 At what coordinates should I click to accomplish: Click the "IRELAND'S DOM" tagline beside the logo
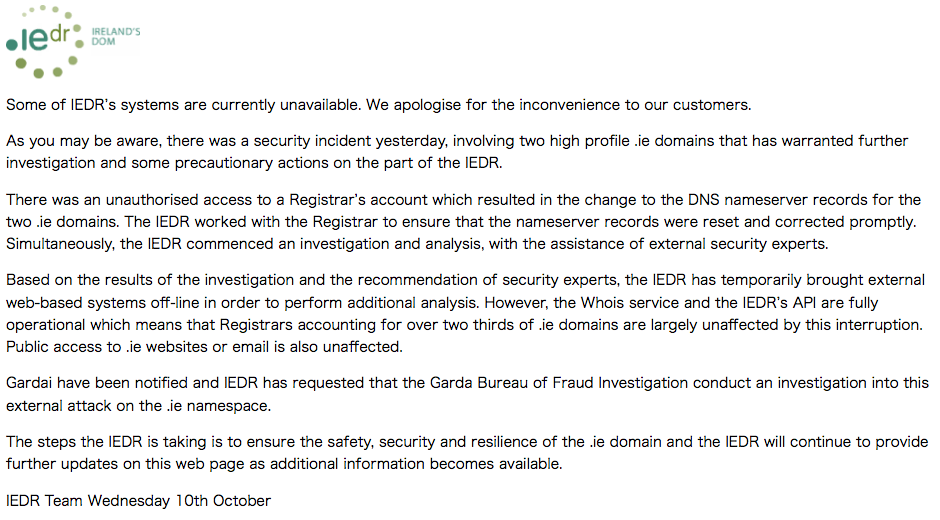coord(116,36)
